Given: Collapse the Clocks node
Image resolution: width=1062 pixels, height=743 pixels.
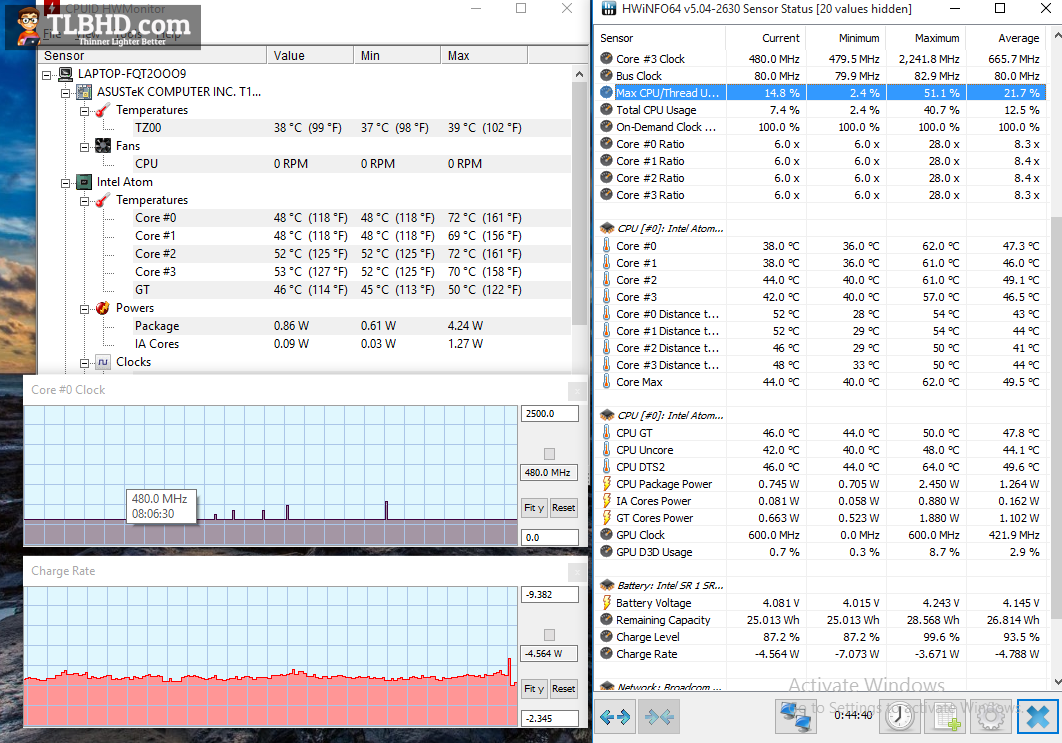Looking at the screenshot, I should pyautogui.click(x=84, y=363).
